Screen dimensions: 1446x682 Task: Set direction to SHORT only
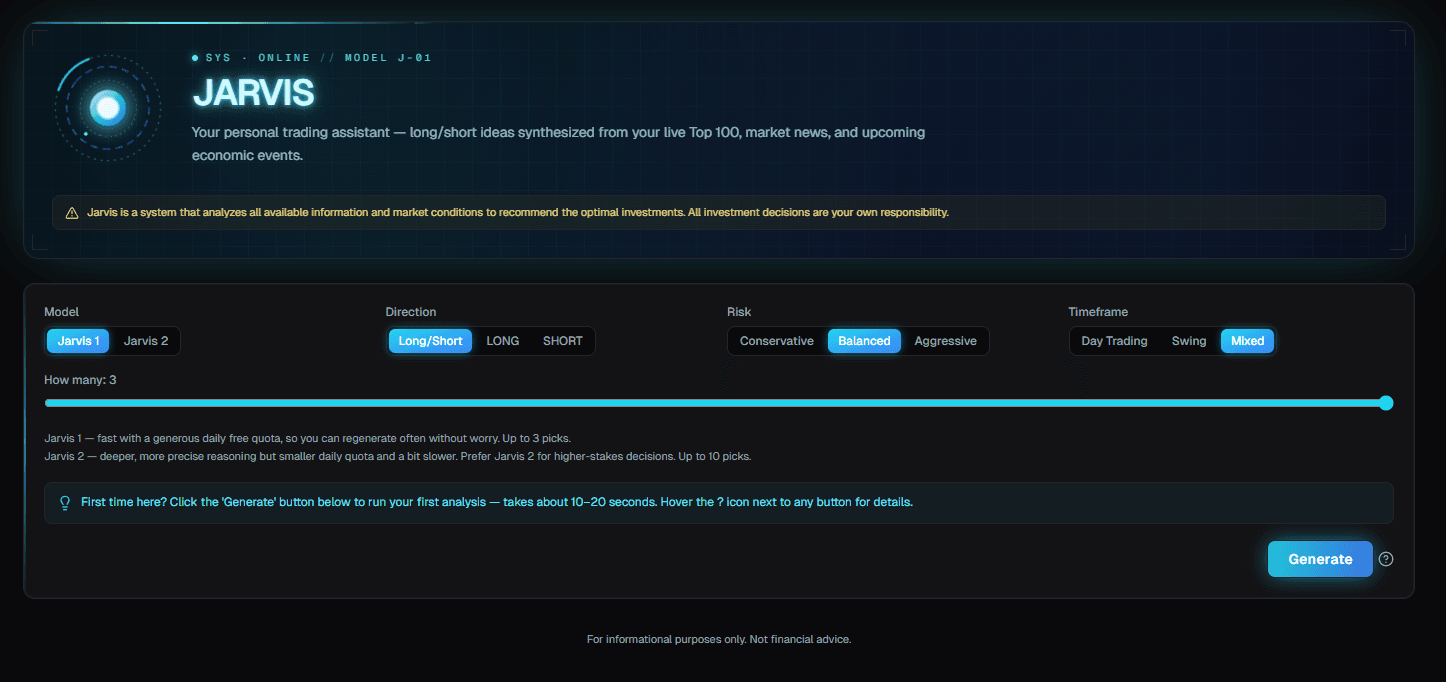[x=563, y=341]
